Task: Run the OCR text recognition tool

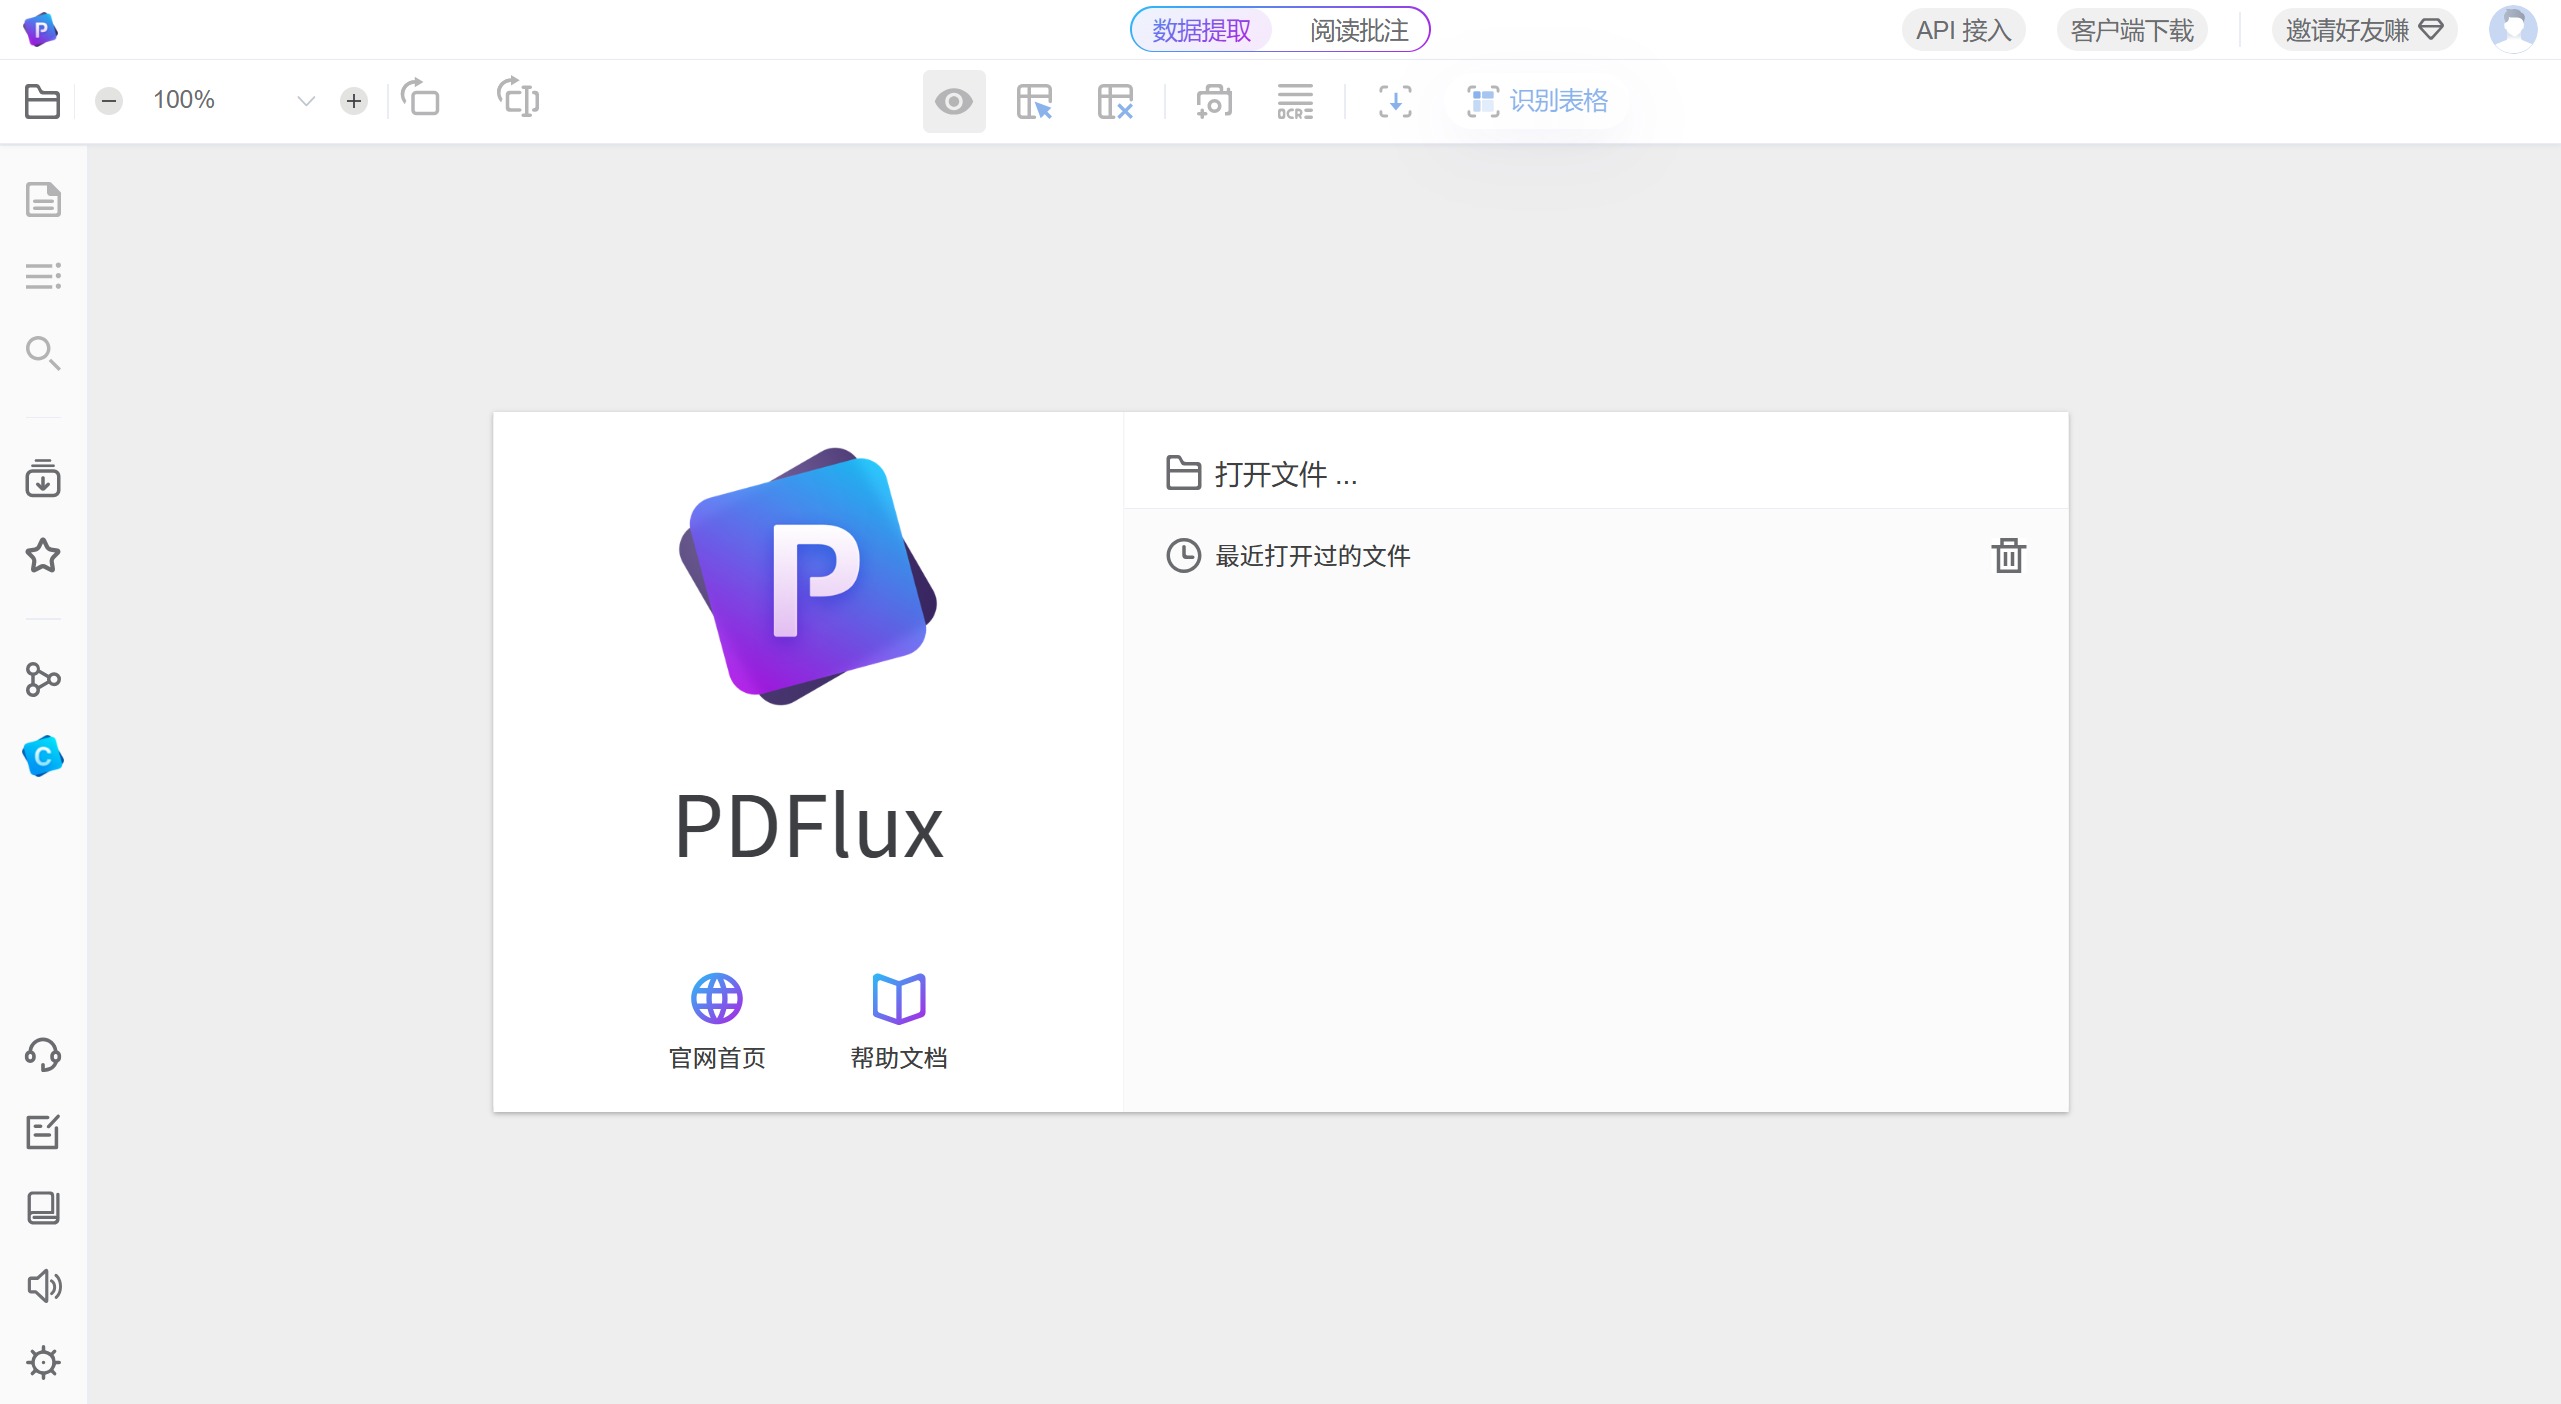Action: point(1295,101)
